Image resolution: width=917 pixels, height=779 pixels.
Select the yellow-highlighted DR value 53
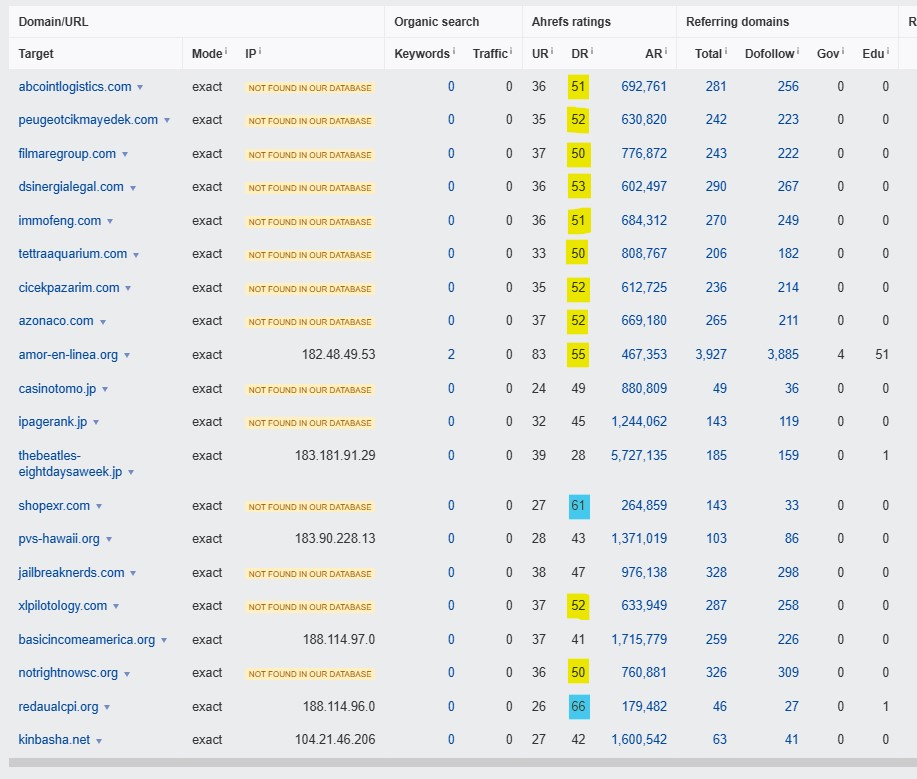coord(578,187)
